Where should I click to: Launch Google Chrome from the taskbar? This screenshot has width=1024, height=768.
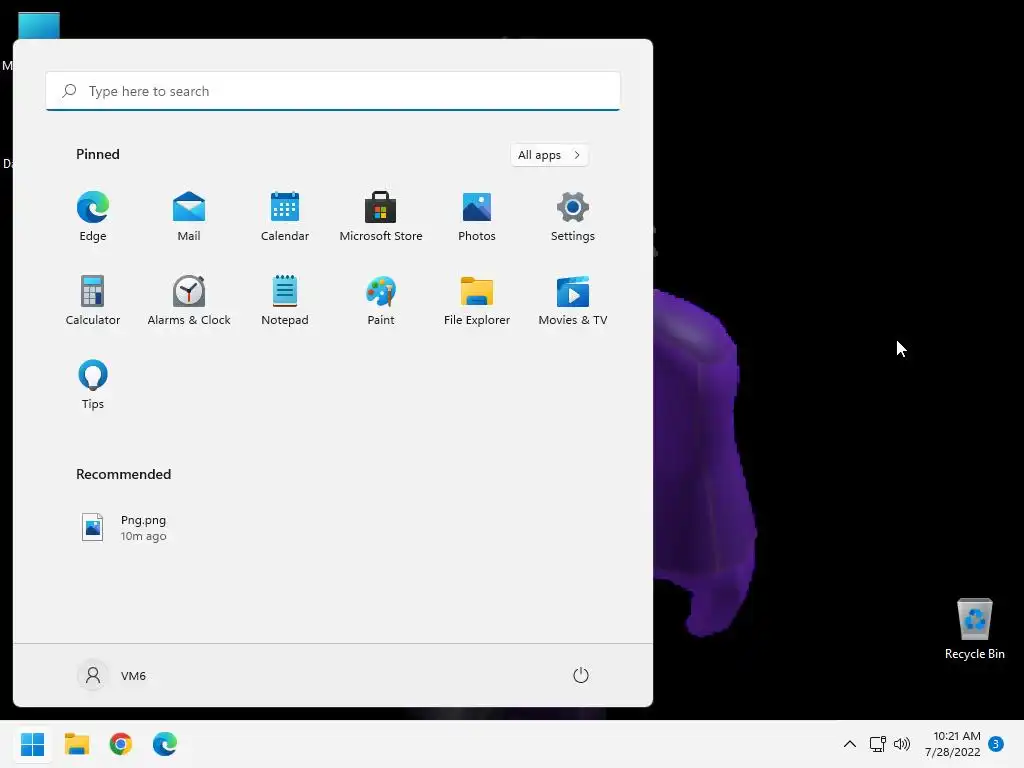pyautogui.click(x=121, y=744)
